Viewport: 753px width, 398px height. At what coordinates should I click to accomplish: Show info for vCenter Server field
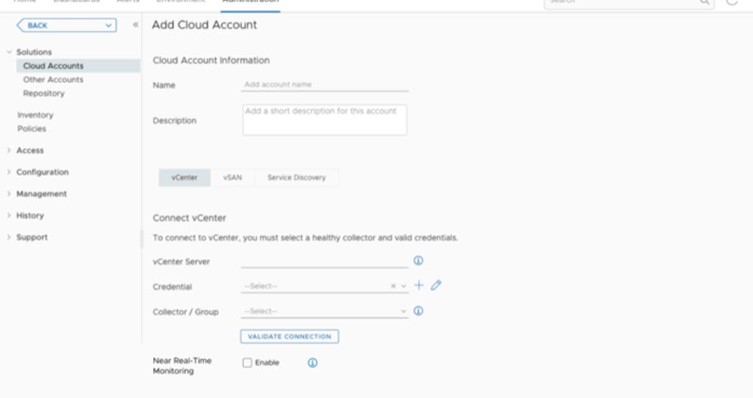(418, 261)
